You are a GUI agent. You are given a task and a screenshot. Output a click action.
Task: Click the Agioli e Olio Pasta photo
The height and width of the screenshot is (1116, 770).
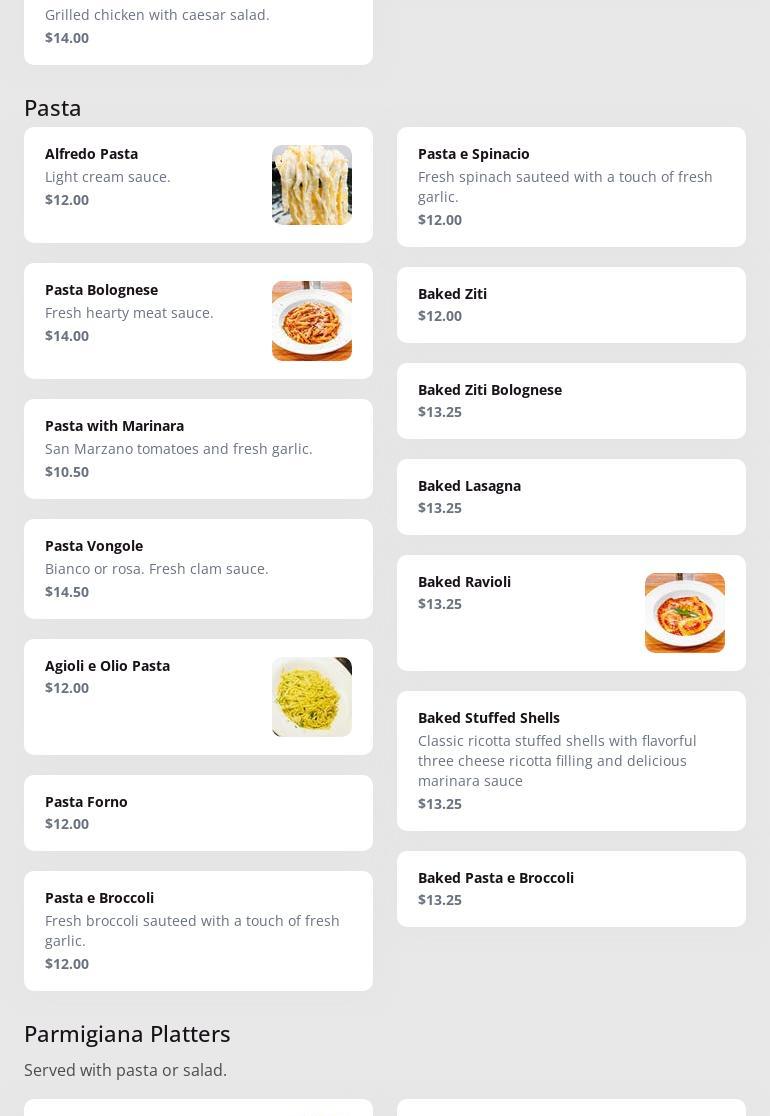tap(311, 697)
